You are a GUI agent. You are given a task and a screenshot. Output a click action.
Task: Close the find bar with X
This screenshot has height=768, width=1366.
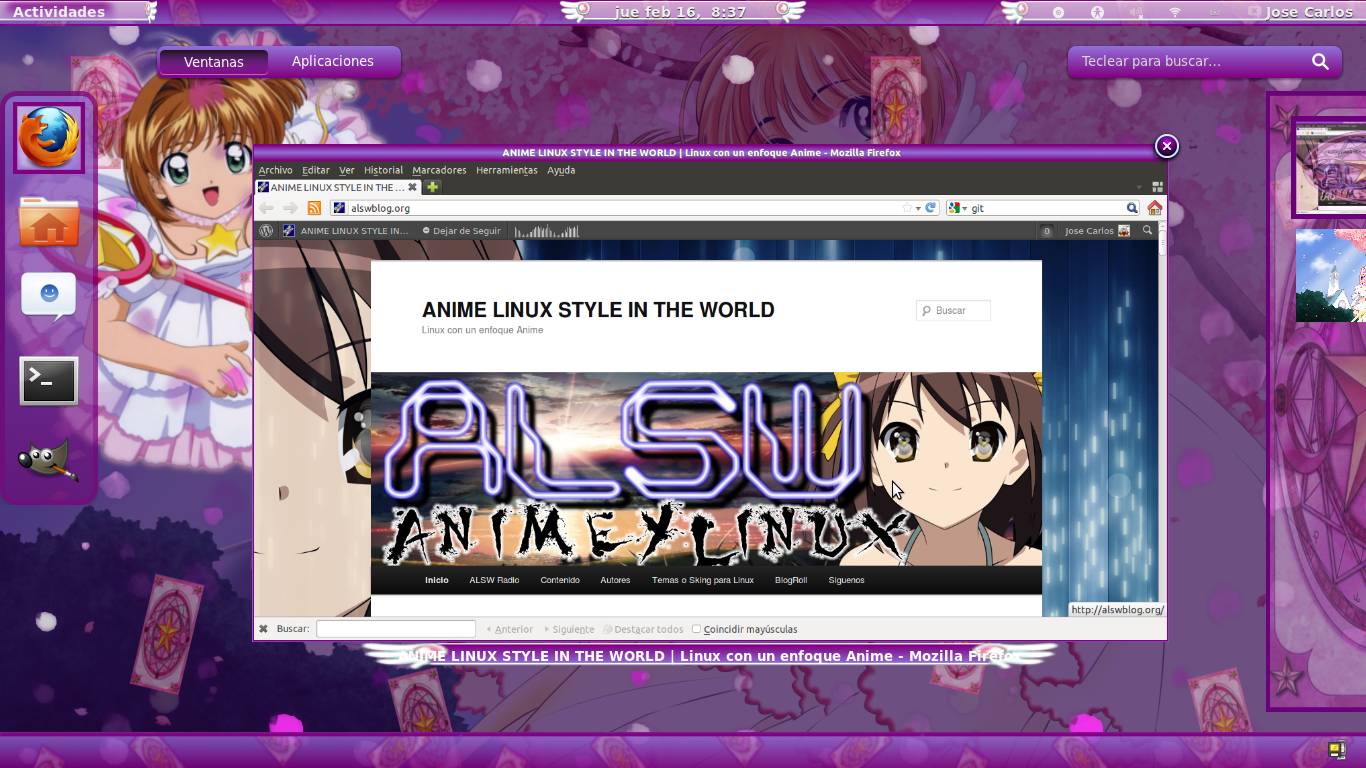click(x=263, y=629)
